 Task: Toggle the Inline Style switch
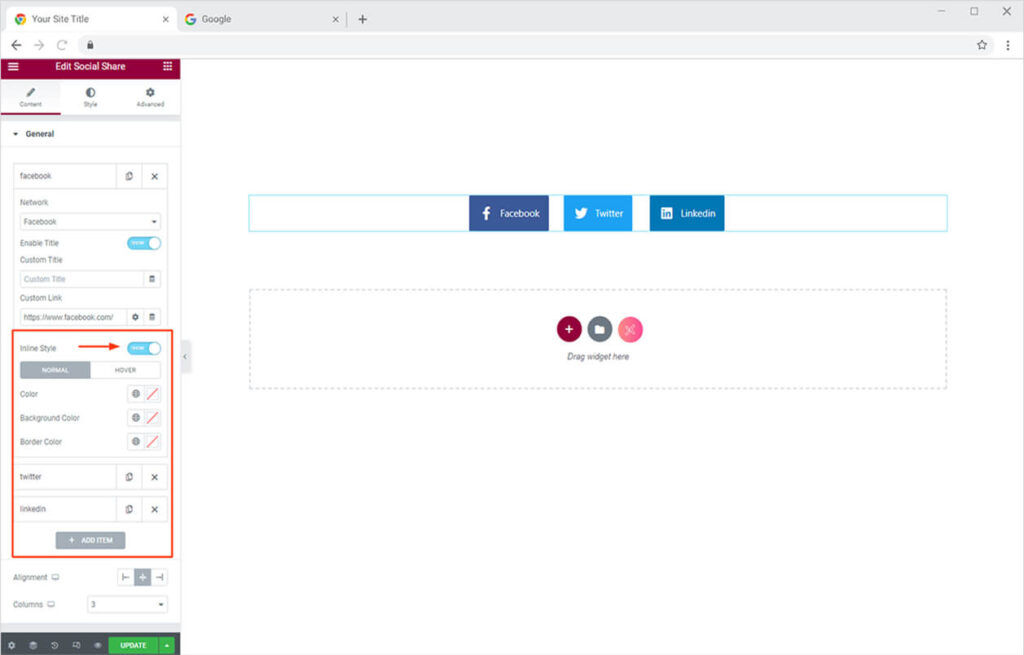(x=144, y=348)
